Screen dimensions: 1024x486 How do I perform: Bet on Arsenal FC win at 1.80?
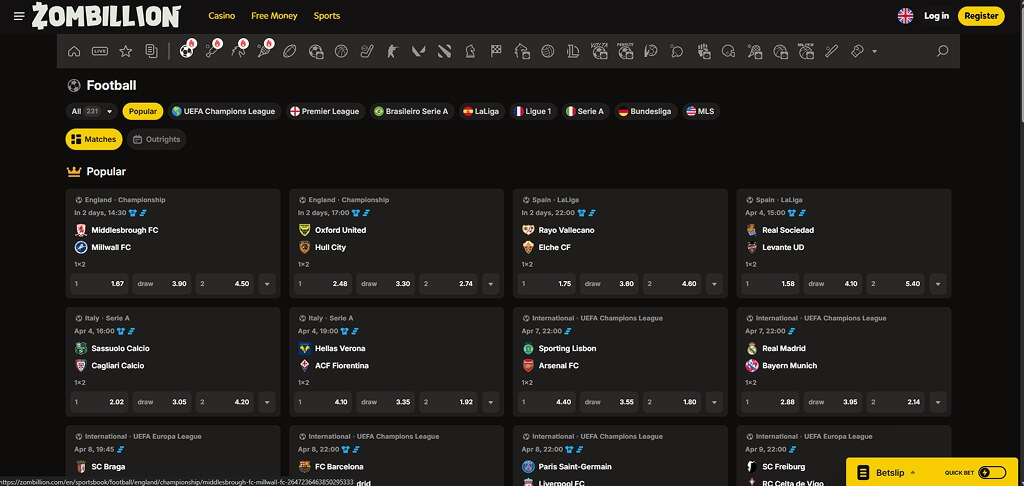672,402
